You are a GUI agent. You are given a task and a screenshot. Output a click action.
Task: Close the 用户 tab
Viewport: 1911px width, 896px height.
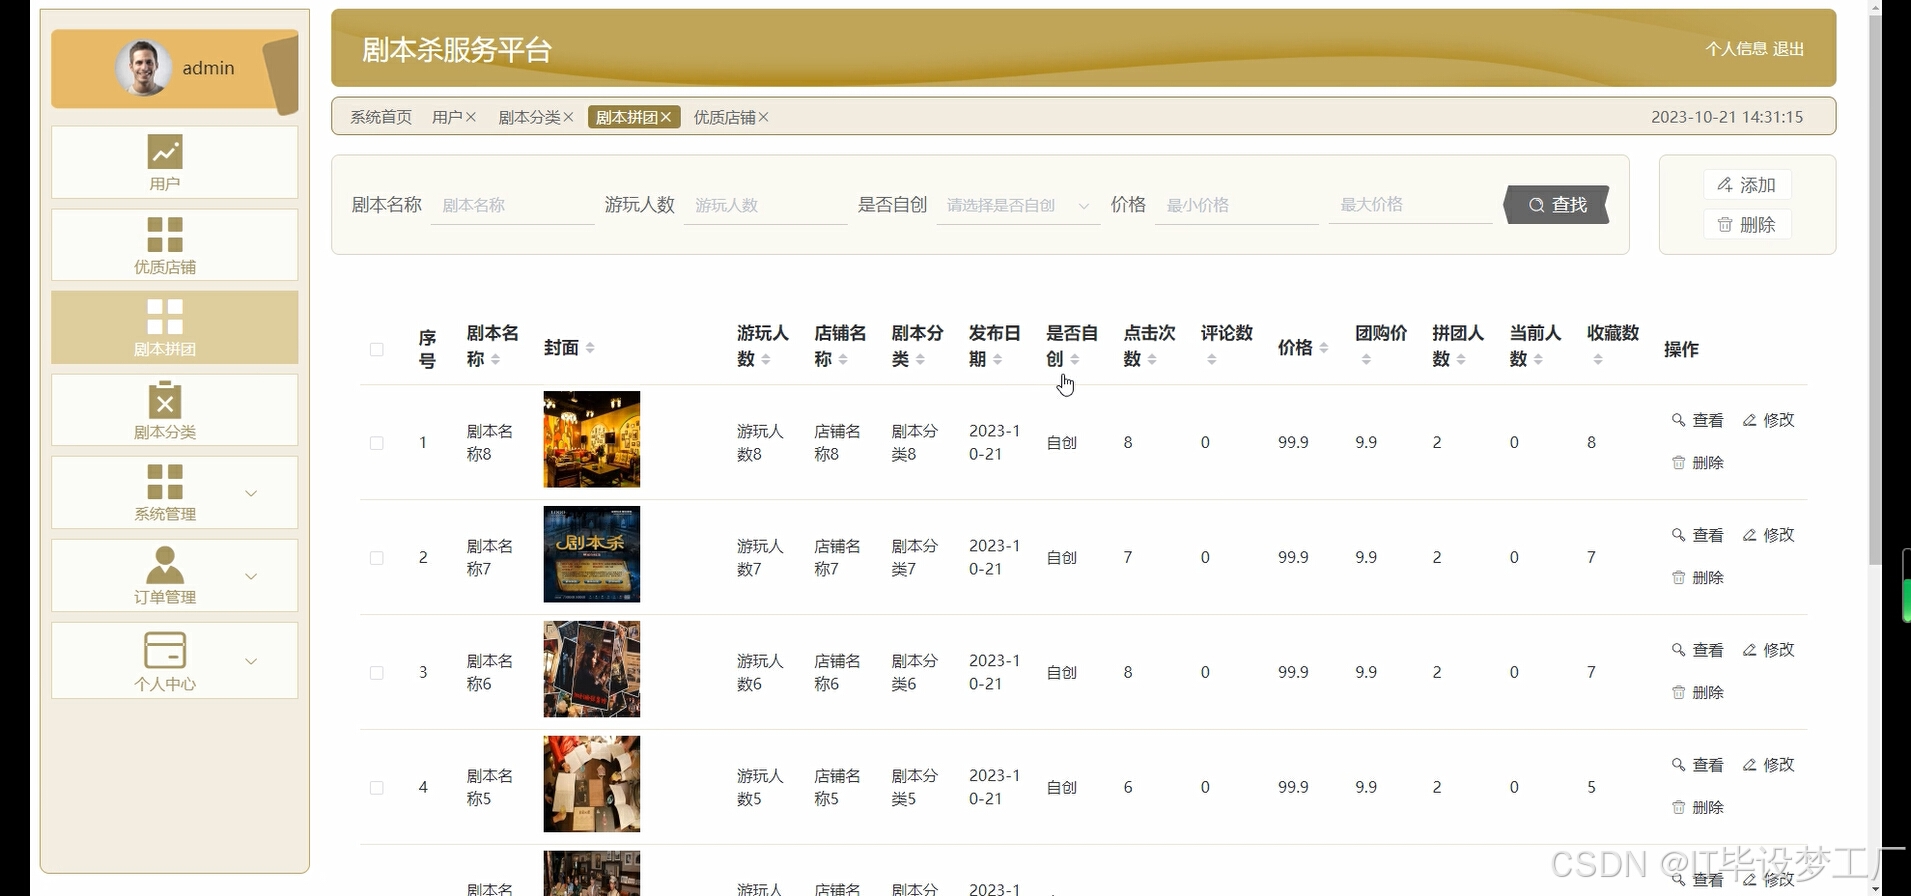471,117
